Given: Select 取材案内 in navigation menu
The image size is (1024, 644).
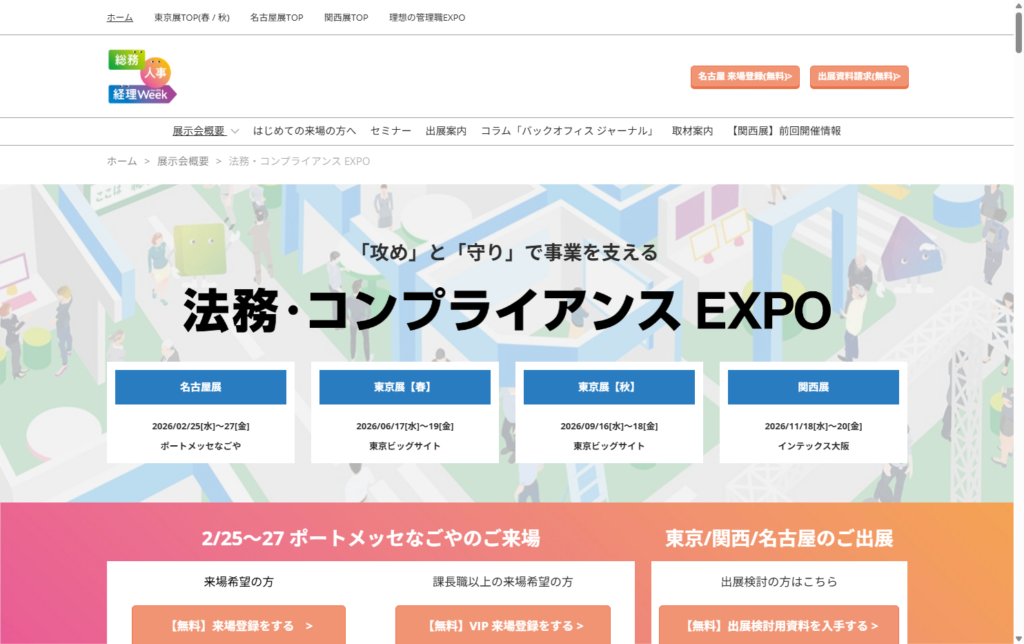Looking at the screenshot, I should [x=692, y=131].
